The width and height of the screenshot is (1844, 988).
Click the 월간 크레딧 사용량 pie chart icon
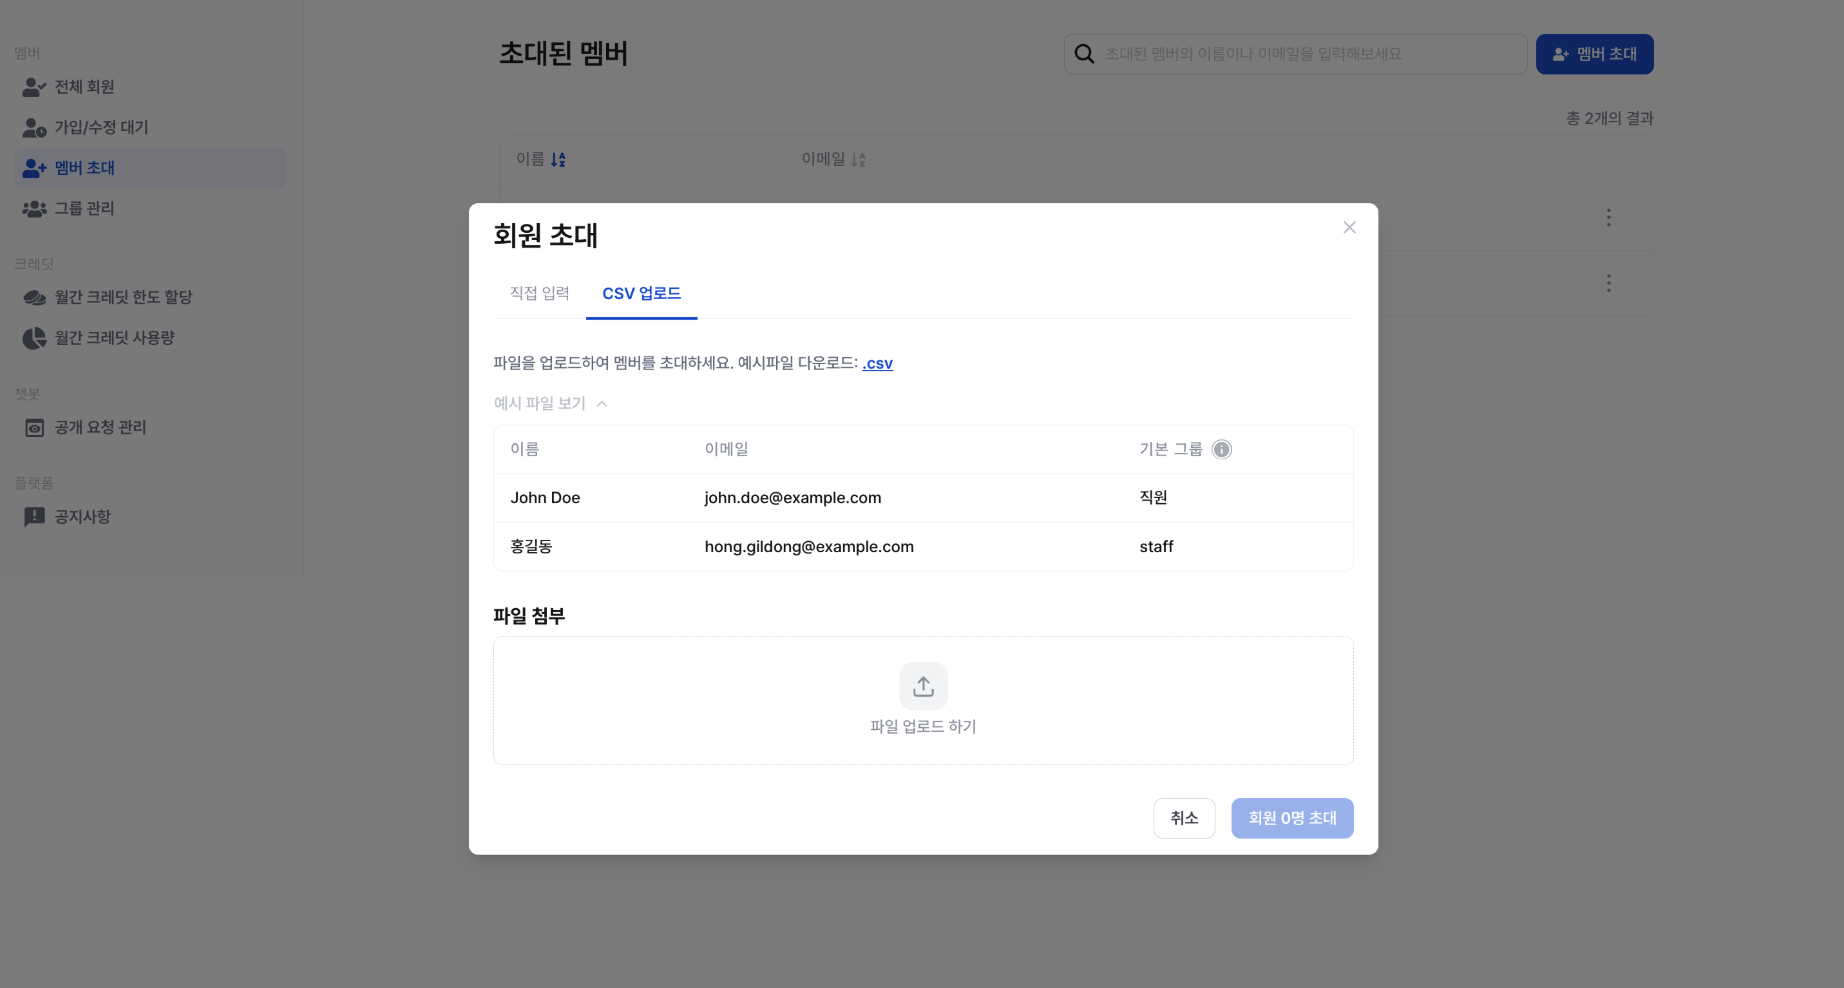tap(34, 338)
